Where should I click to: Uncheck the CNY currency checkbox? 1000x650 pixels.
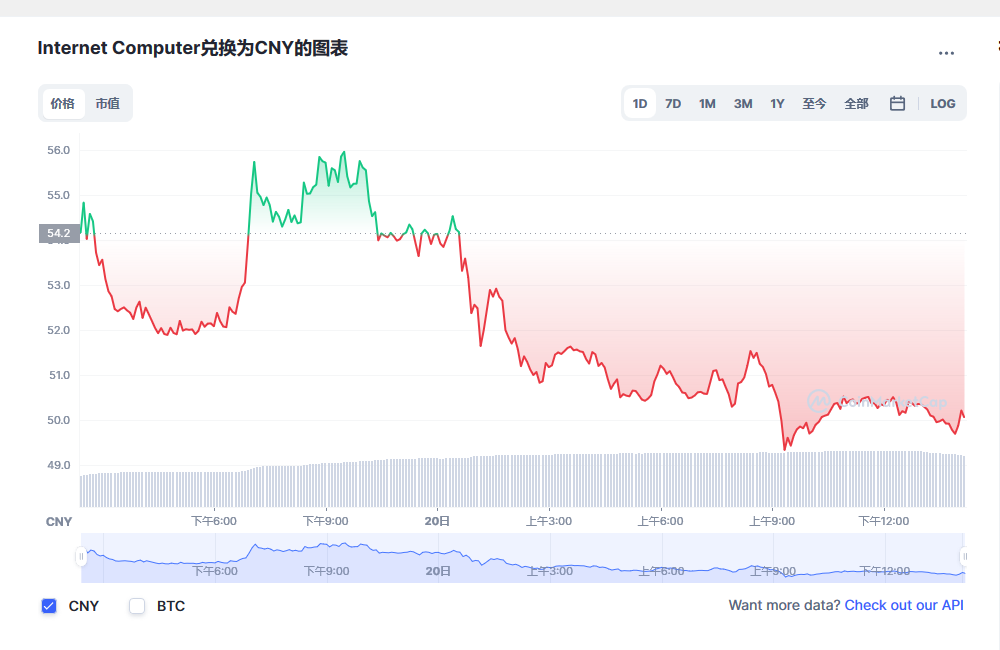pos(49,606)
